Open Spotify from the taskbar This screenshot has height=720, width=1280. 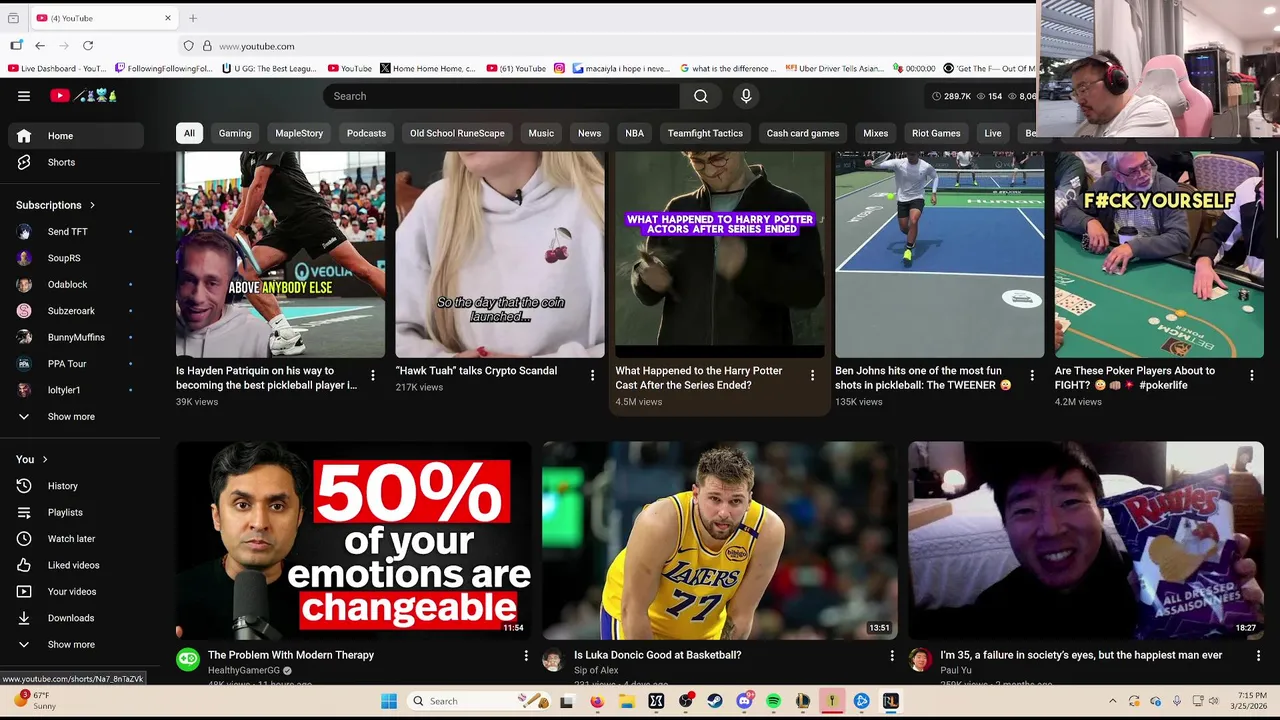[773, 701]
